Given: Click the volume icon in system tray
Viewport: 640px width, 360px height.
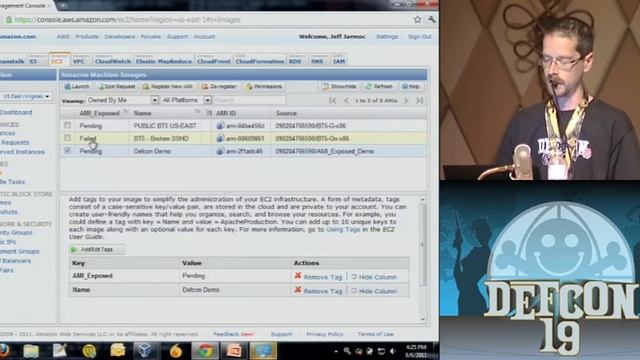Looking at the screenshot, I should pyautogui.click(x=393, y=351).
